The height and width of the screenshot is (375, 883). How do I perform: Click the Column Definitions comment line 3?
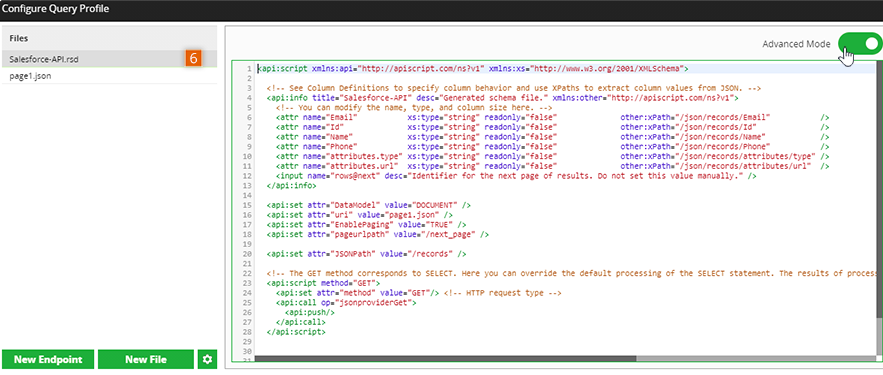pyautogui.click(x=514, y=88)
